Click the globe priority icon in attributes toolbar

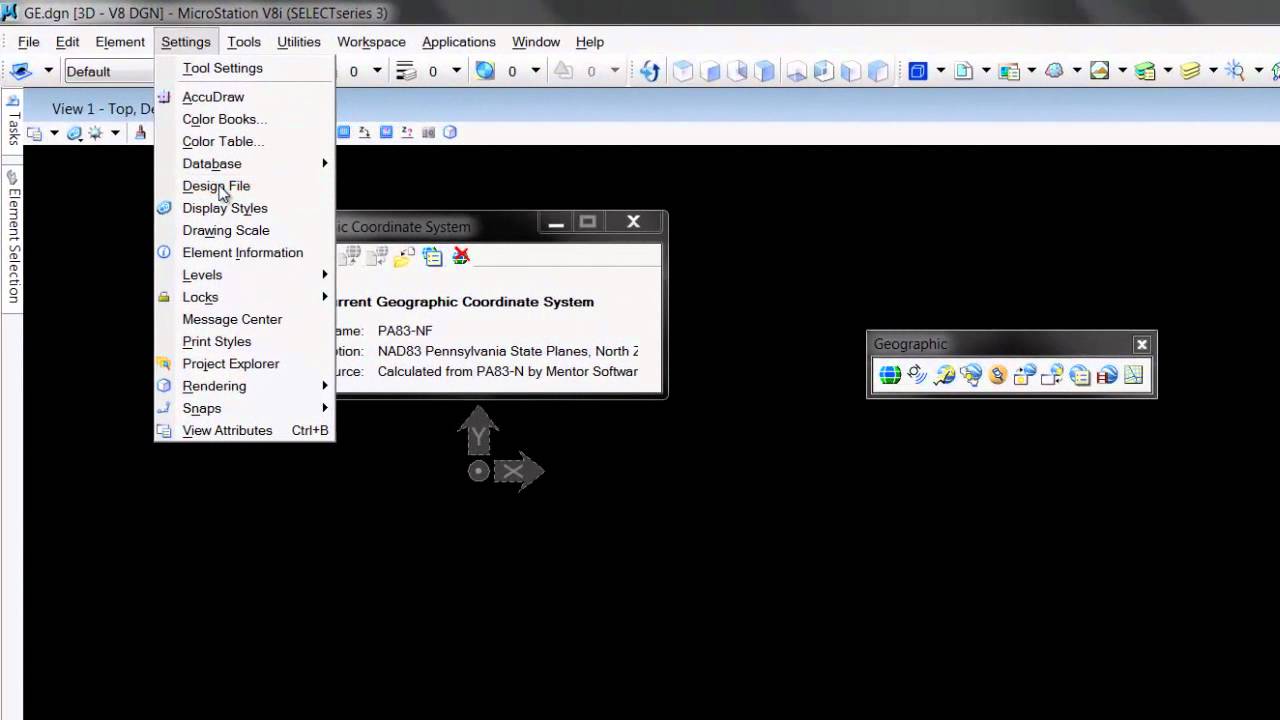pos(485,71)
